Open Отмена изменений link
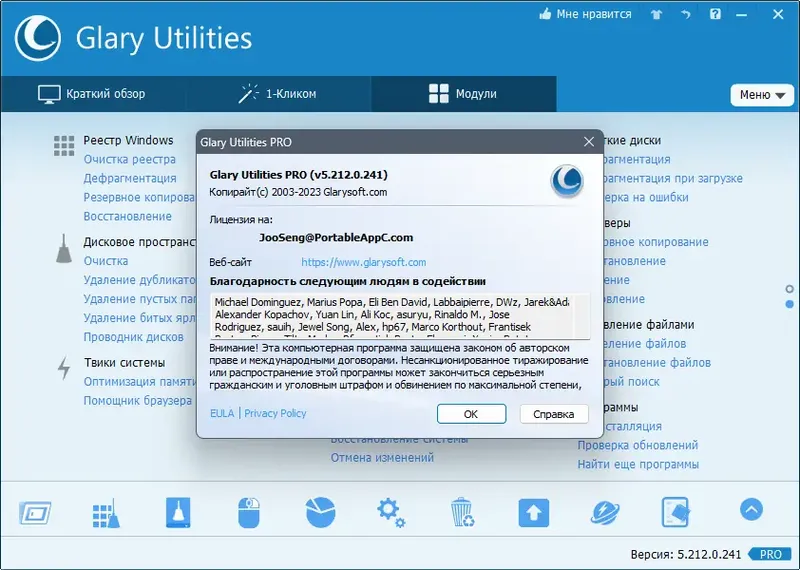Viewport: 800px width, 570px height. (382, 458)
